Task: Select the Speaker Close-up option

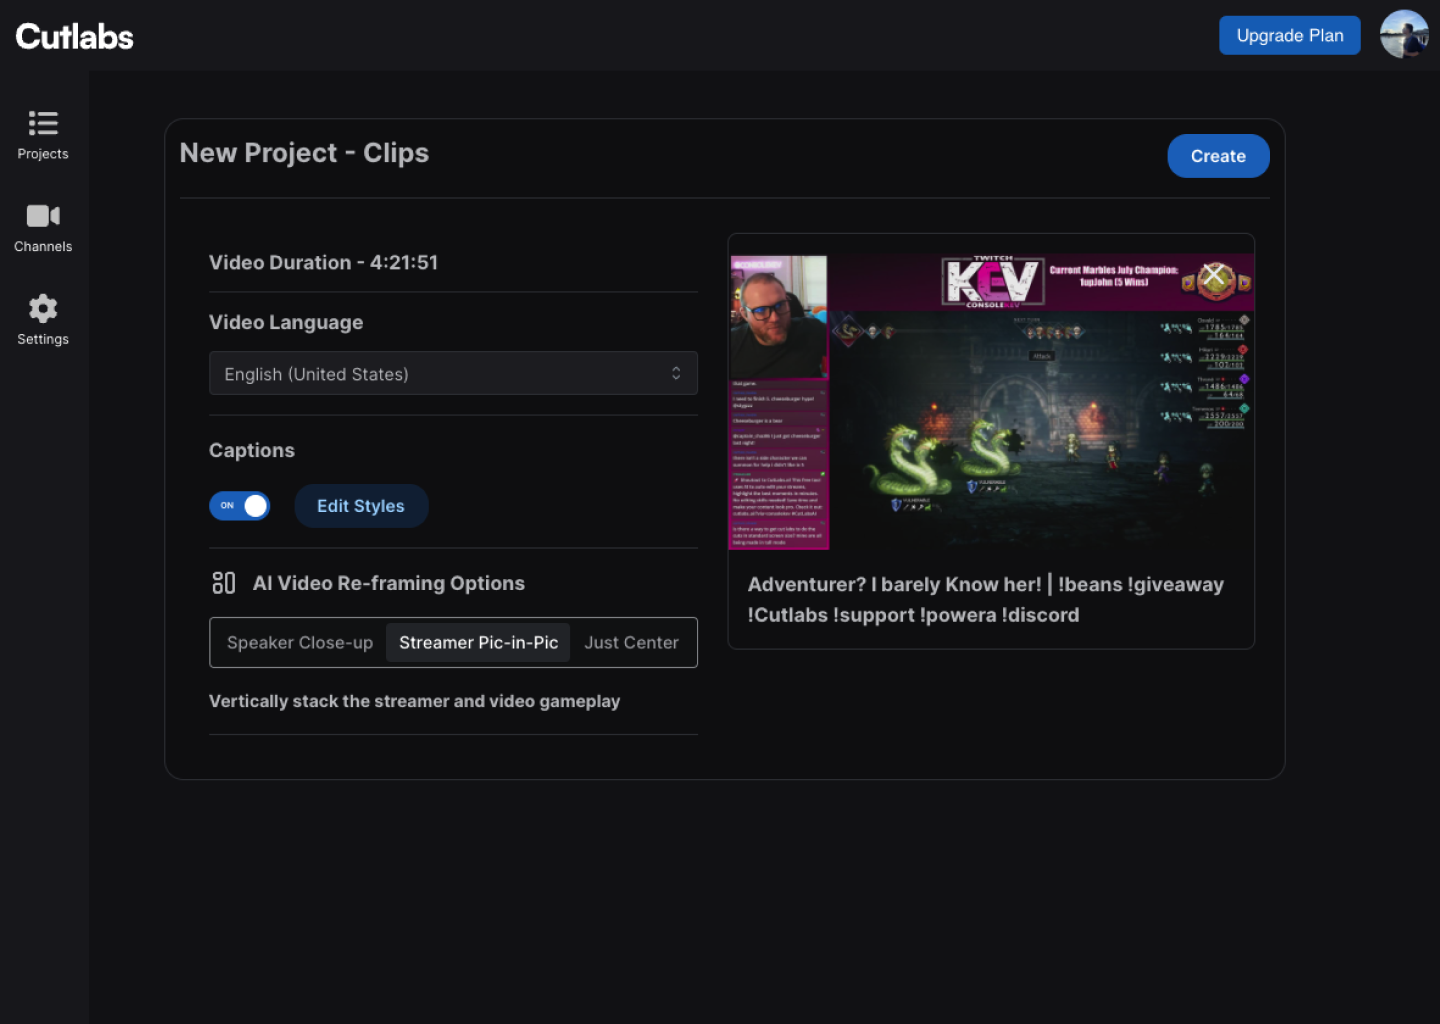Action: 300,643
